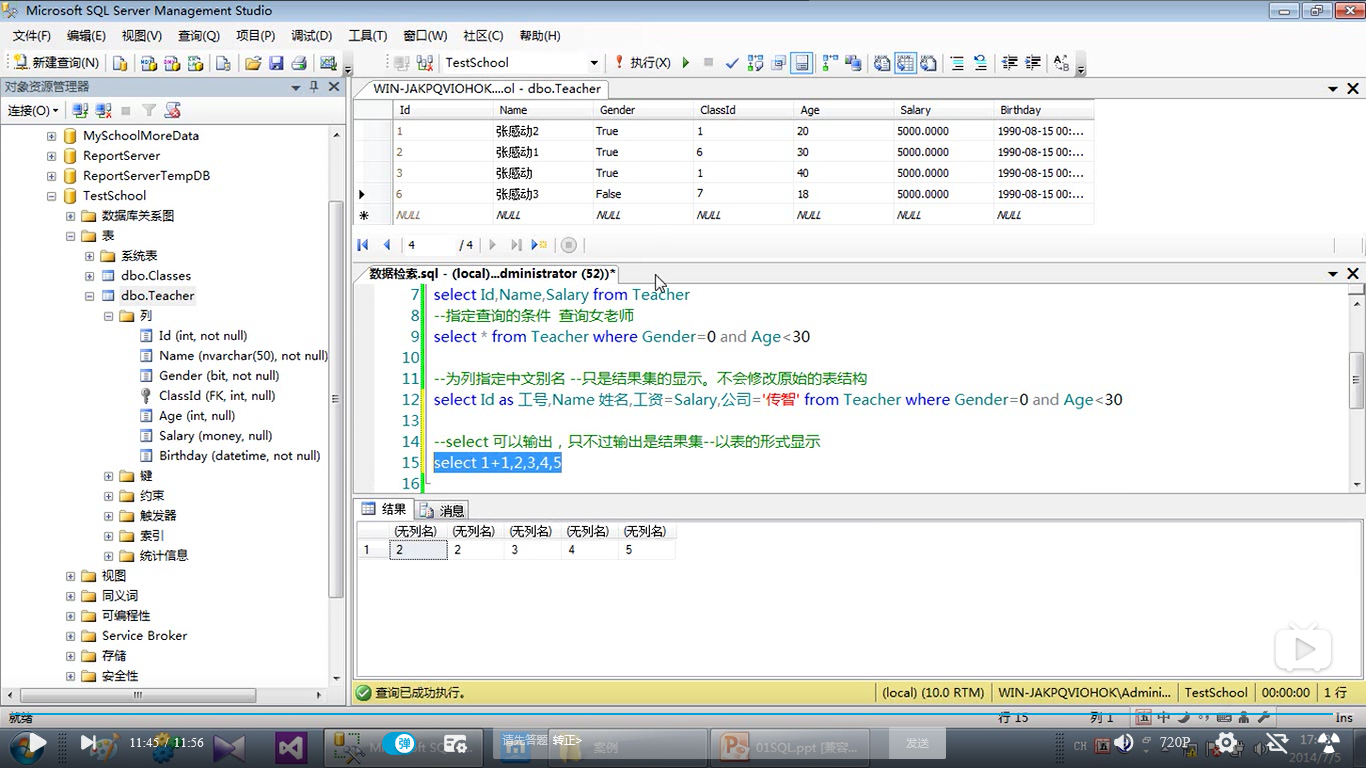Screen dimensions: 1366x768
Task: Click the Print icon in toolbar
Action: click(x=298, y=62)
